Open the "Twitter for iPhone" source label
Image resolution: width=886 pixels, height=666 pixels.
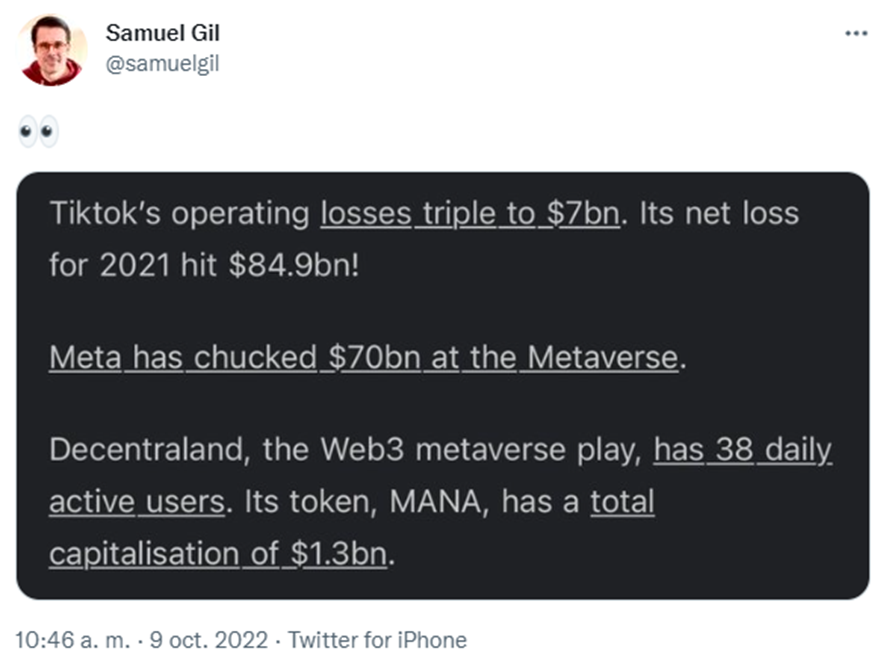(376, 640)
